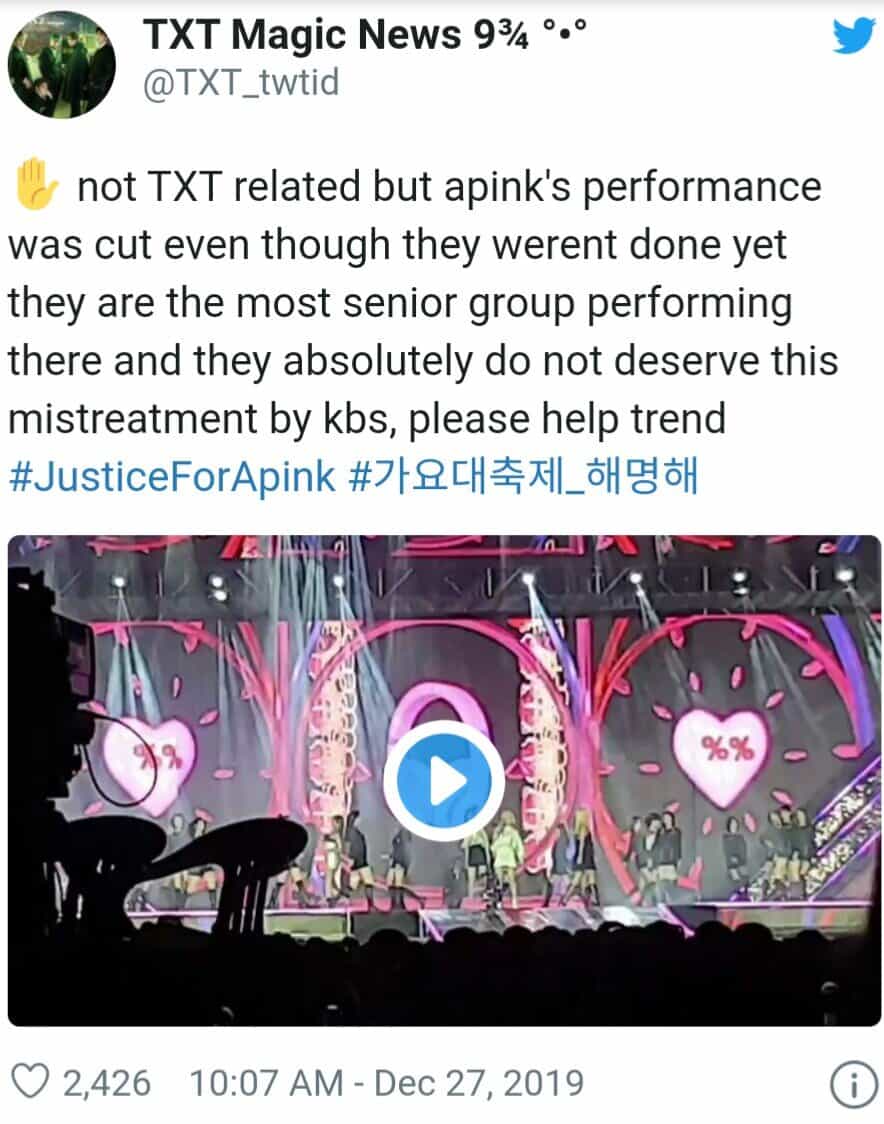Screen dimensions: 884x1124
Task: Open the TXT Magic News profile avatar
Action: point(62,65)
